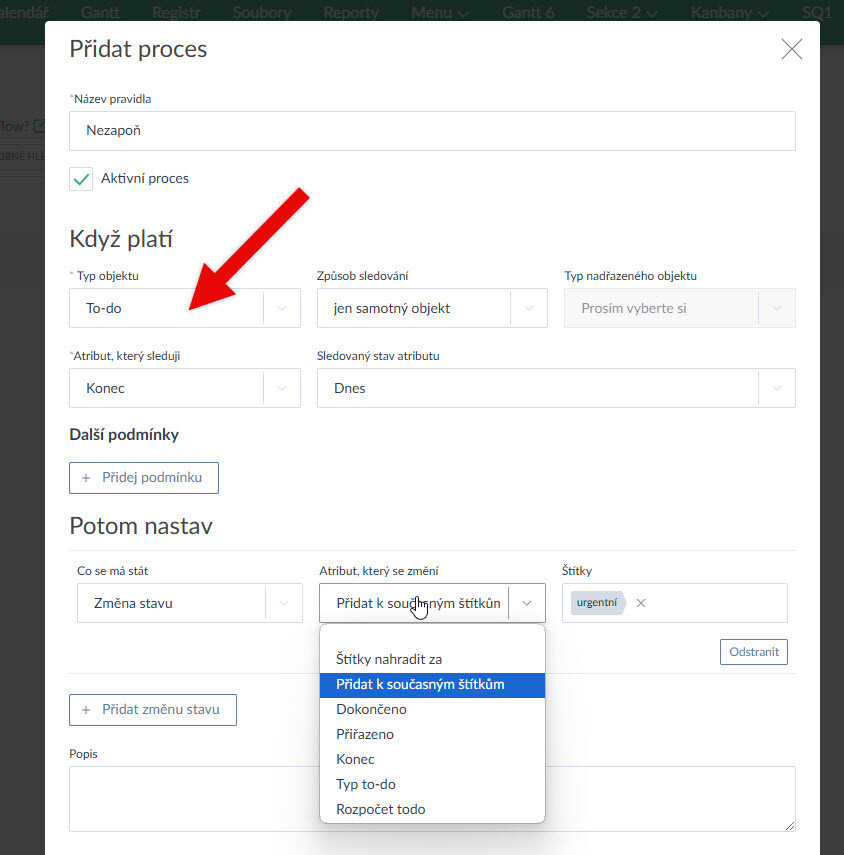Select Štítky nahradit za option
This screenshot has width=844, height=855.
[x=389, y=660]
